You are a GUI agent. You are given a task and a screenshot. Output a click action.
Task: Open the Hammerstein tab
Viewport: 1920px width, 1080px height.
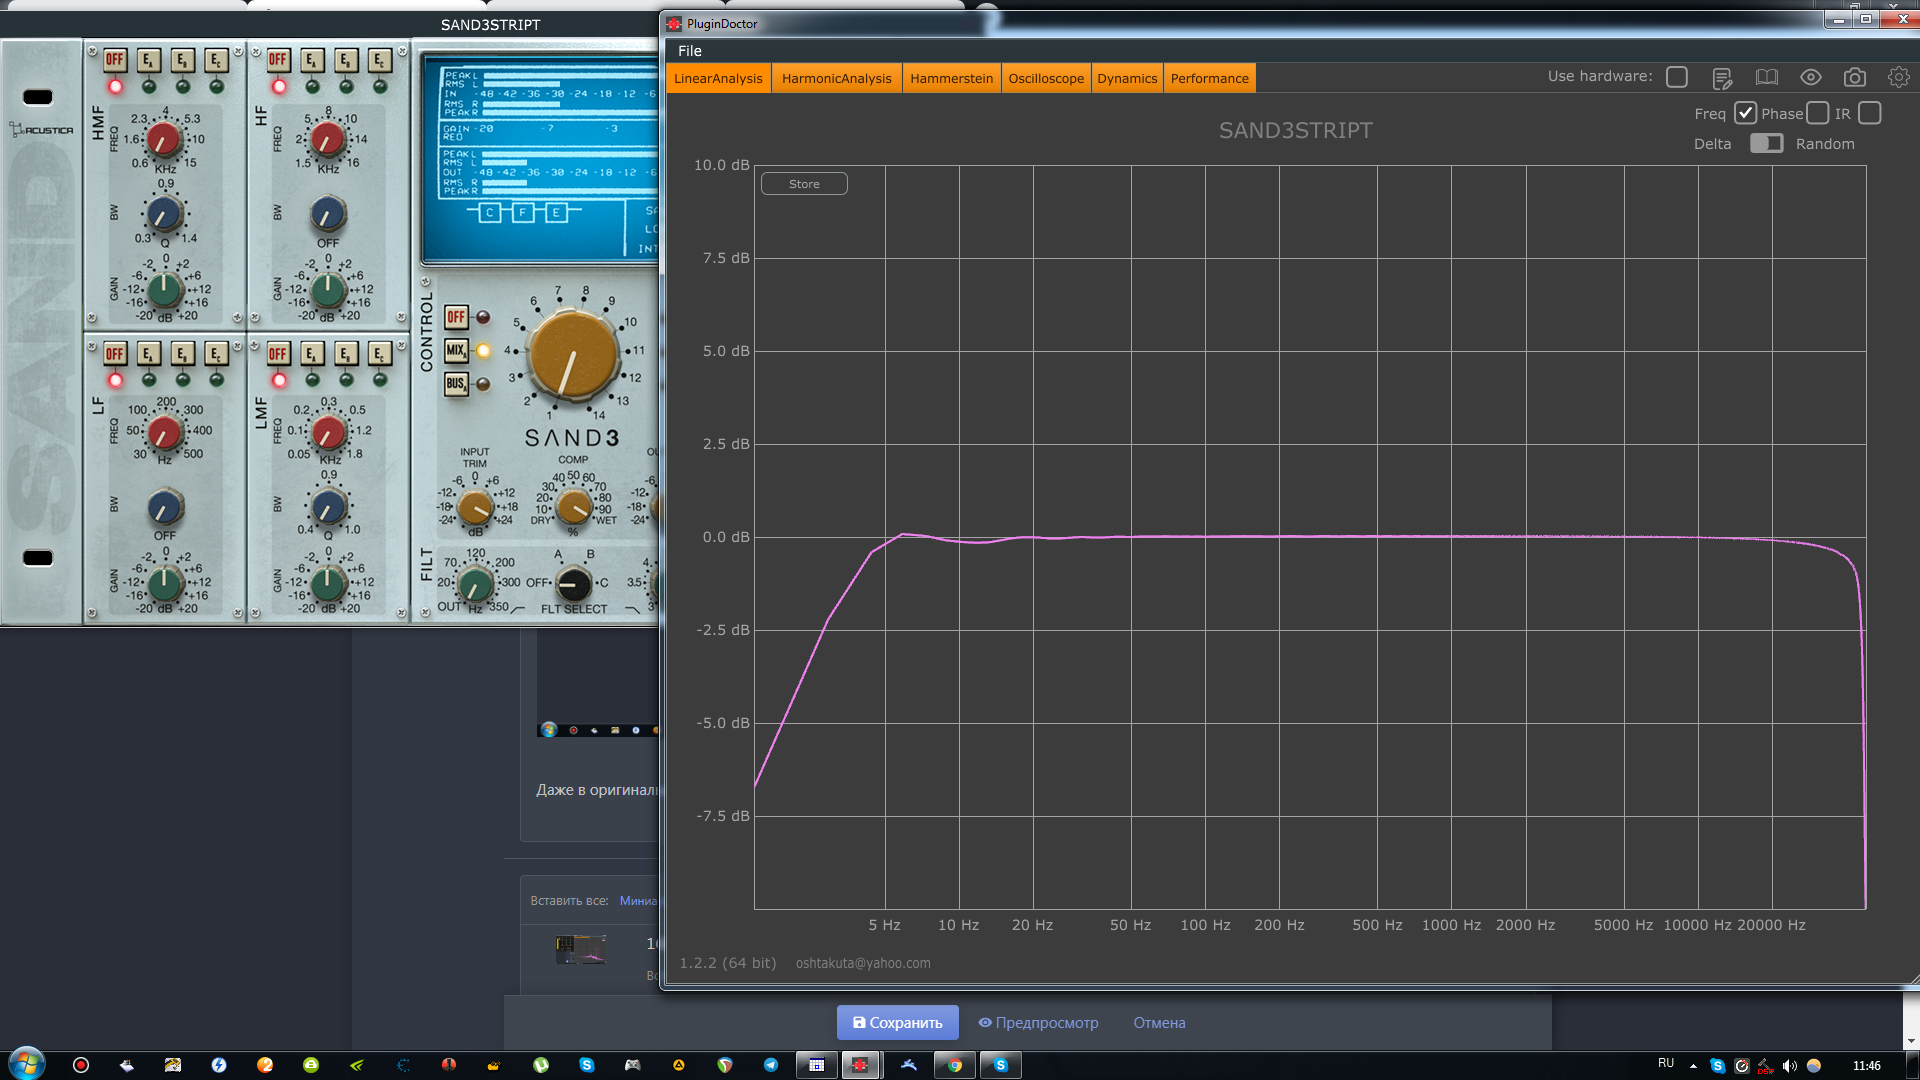951,78
